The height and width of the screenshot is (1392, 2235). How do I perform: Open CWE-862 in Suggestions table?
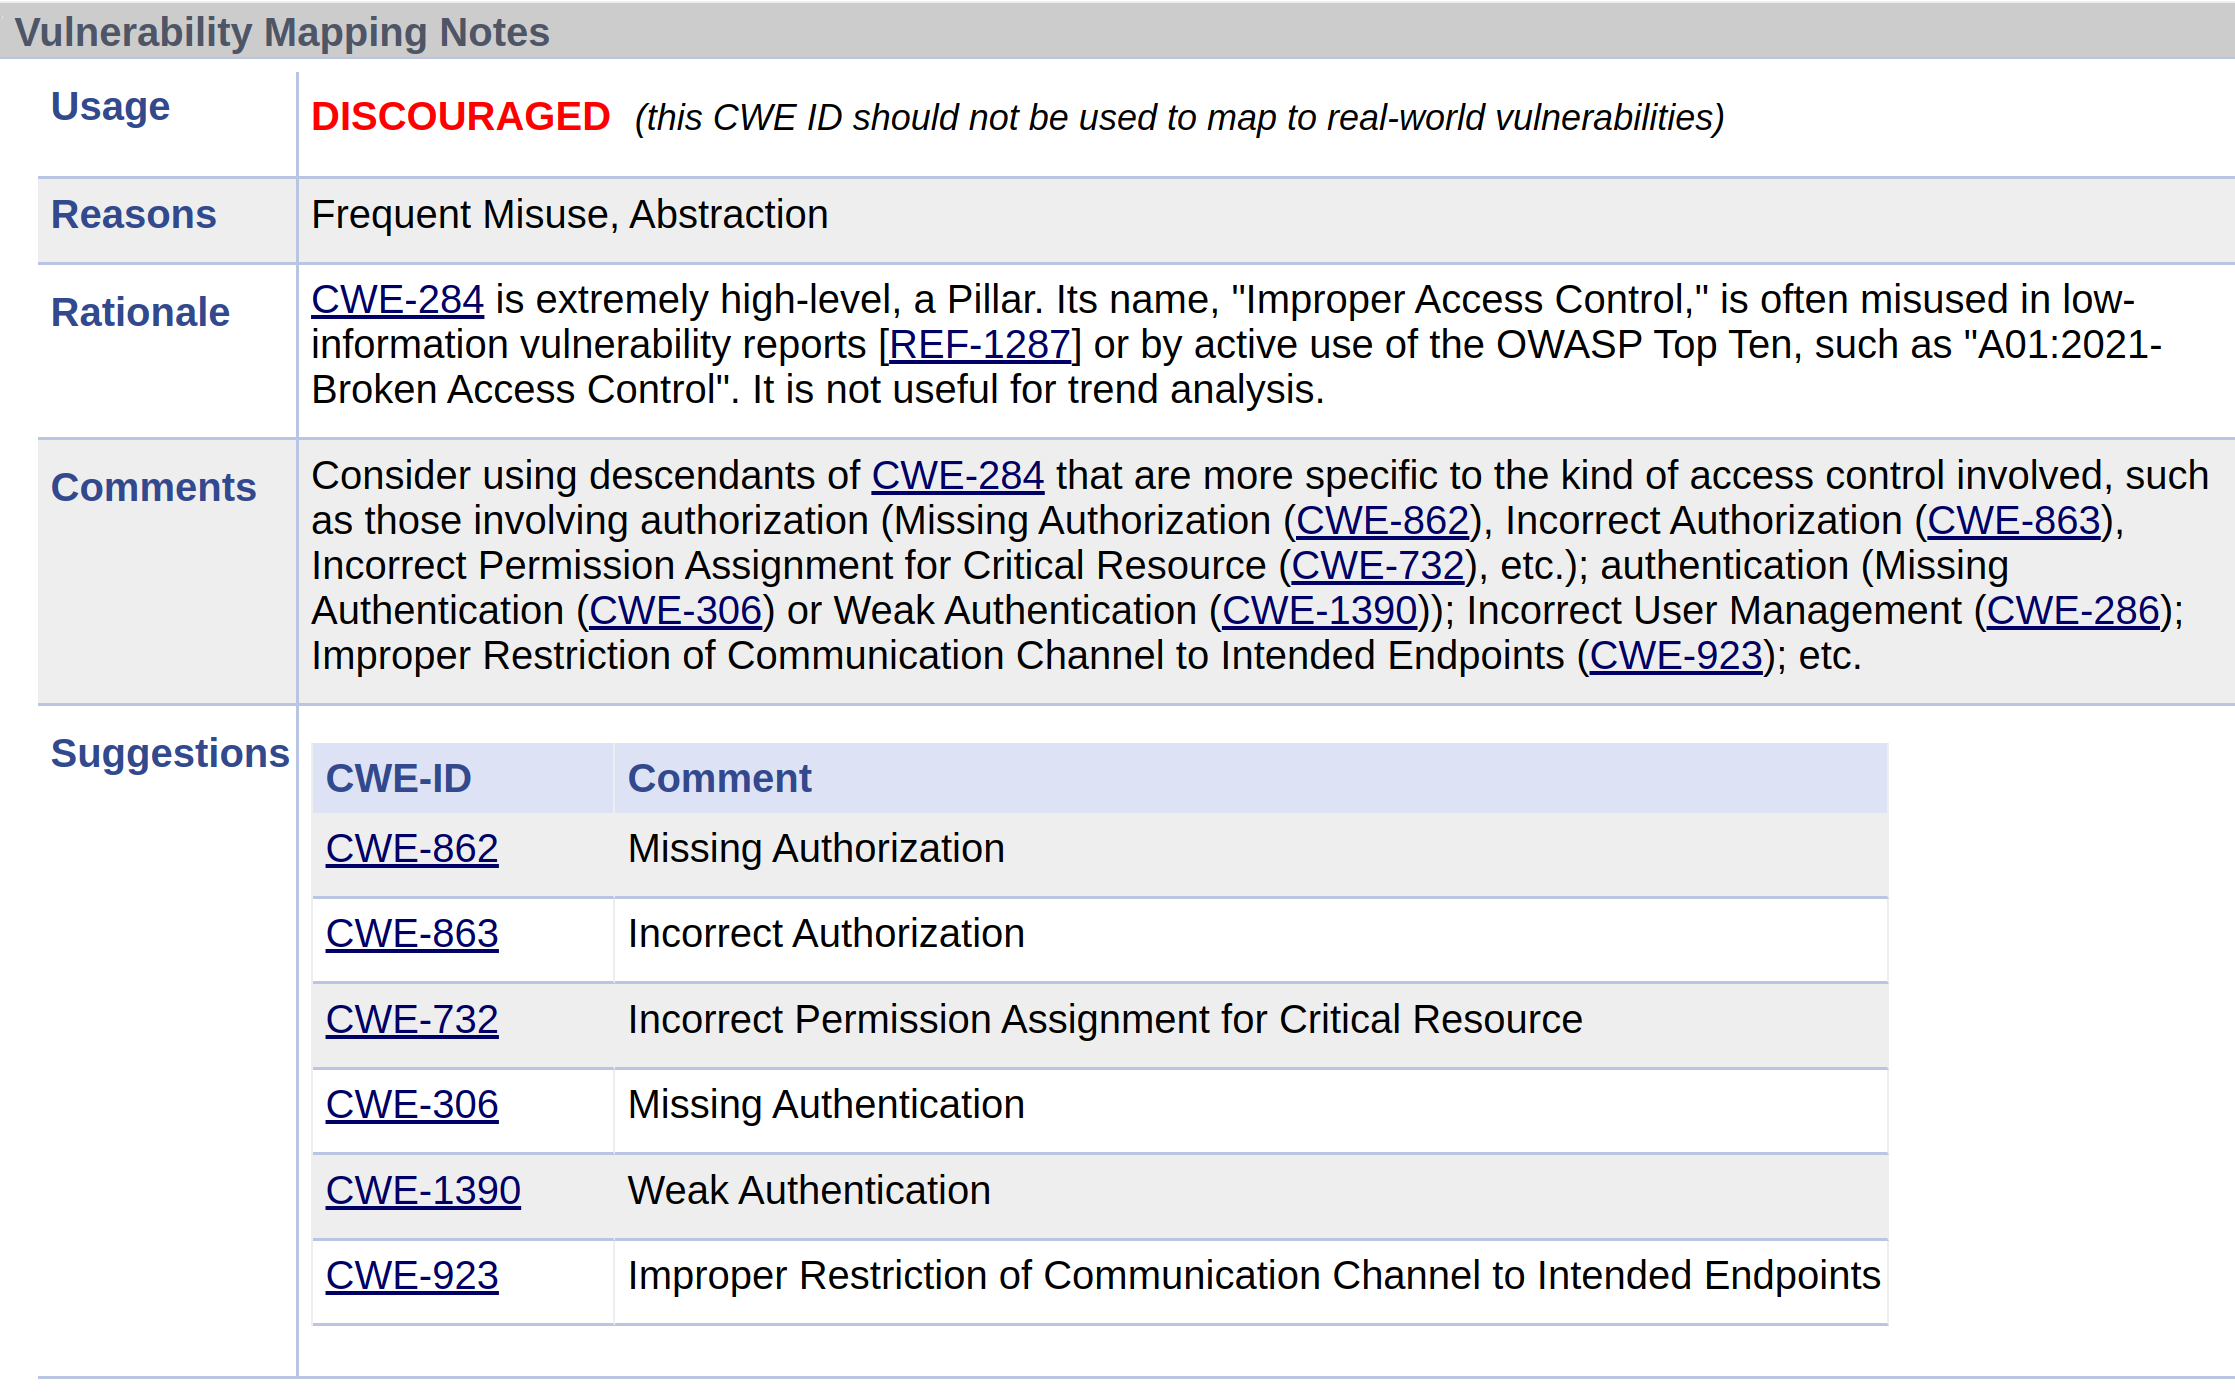pos(412,849)
